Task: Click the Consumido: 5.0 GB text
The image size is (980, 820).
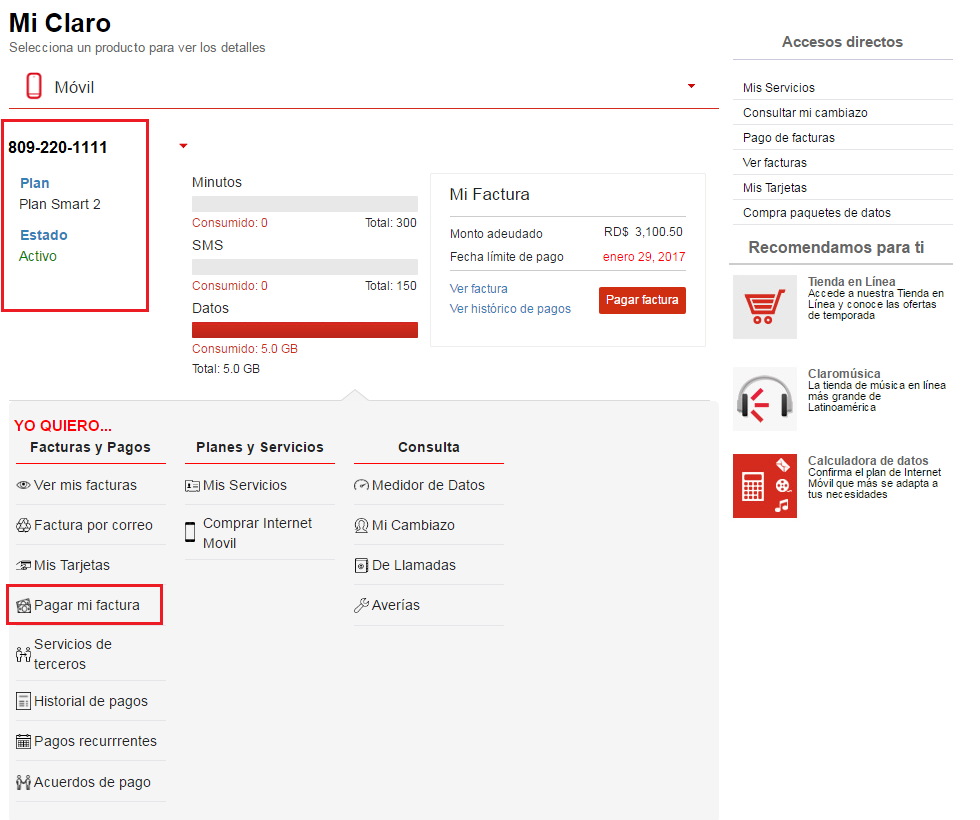Action: click(x=244, y=349)
